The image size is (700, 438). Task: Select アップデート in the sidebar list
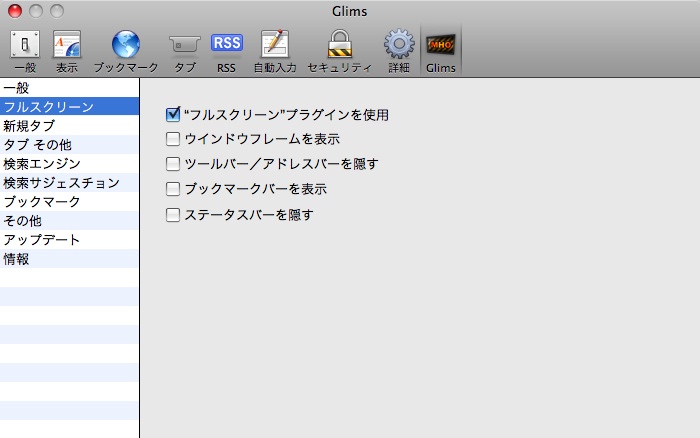pyautogui.click(x=69, y=240)
